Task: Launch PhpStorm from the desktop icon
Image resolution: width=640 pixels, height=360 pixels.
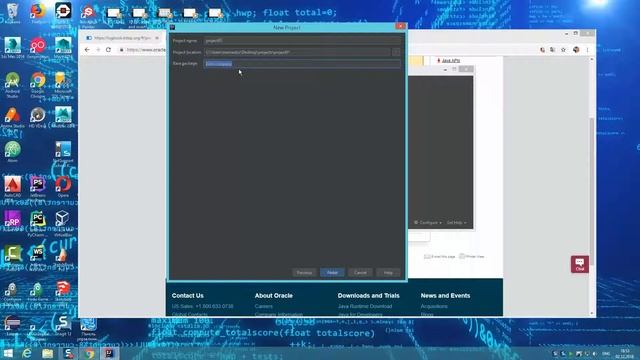Action: [38, 186]
